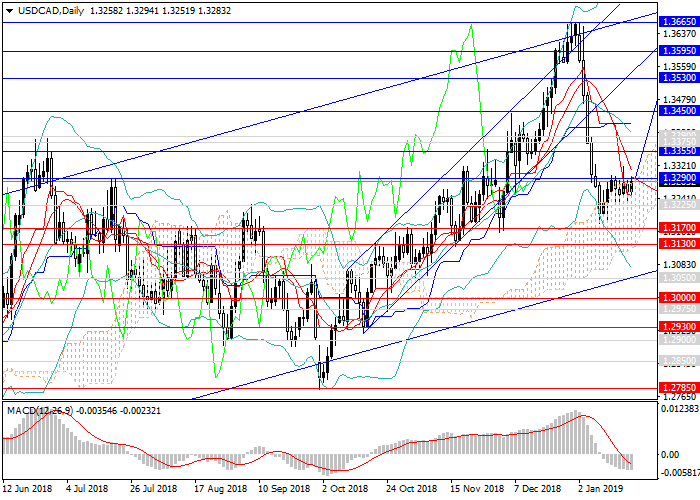Click the 15 Nov 2018 date label

pos(474,489)
